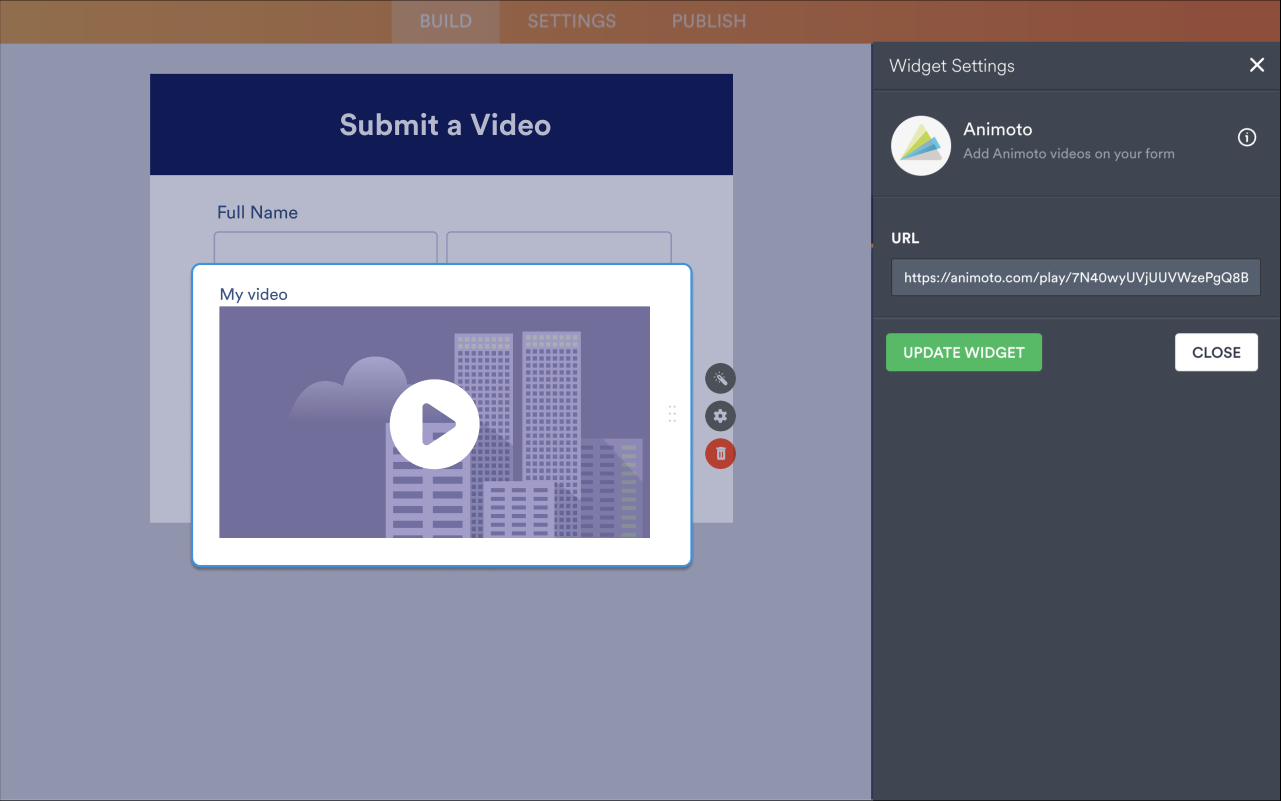Viewport: 1281px width, 801px height.
Task: Delete the widget with the trash icon
Action: pos(720,453)
